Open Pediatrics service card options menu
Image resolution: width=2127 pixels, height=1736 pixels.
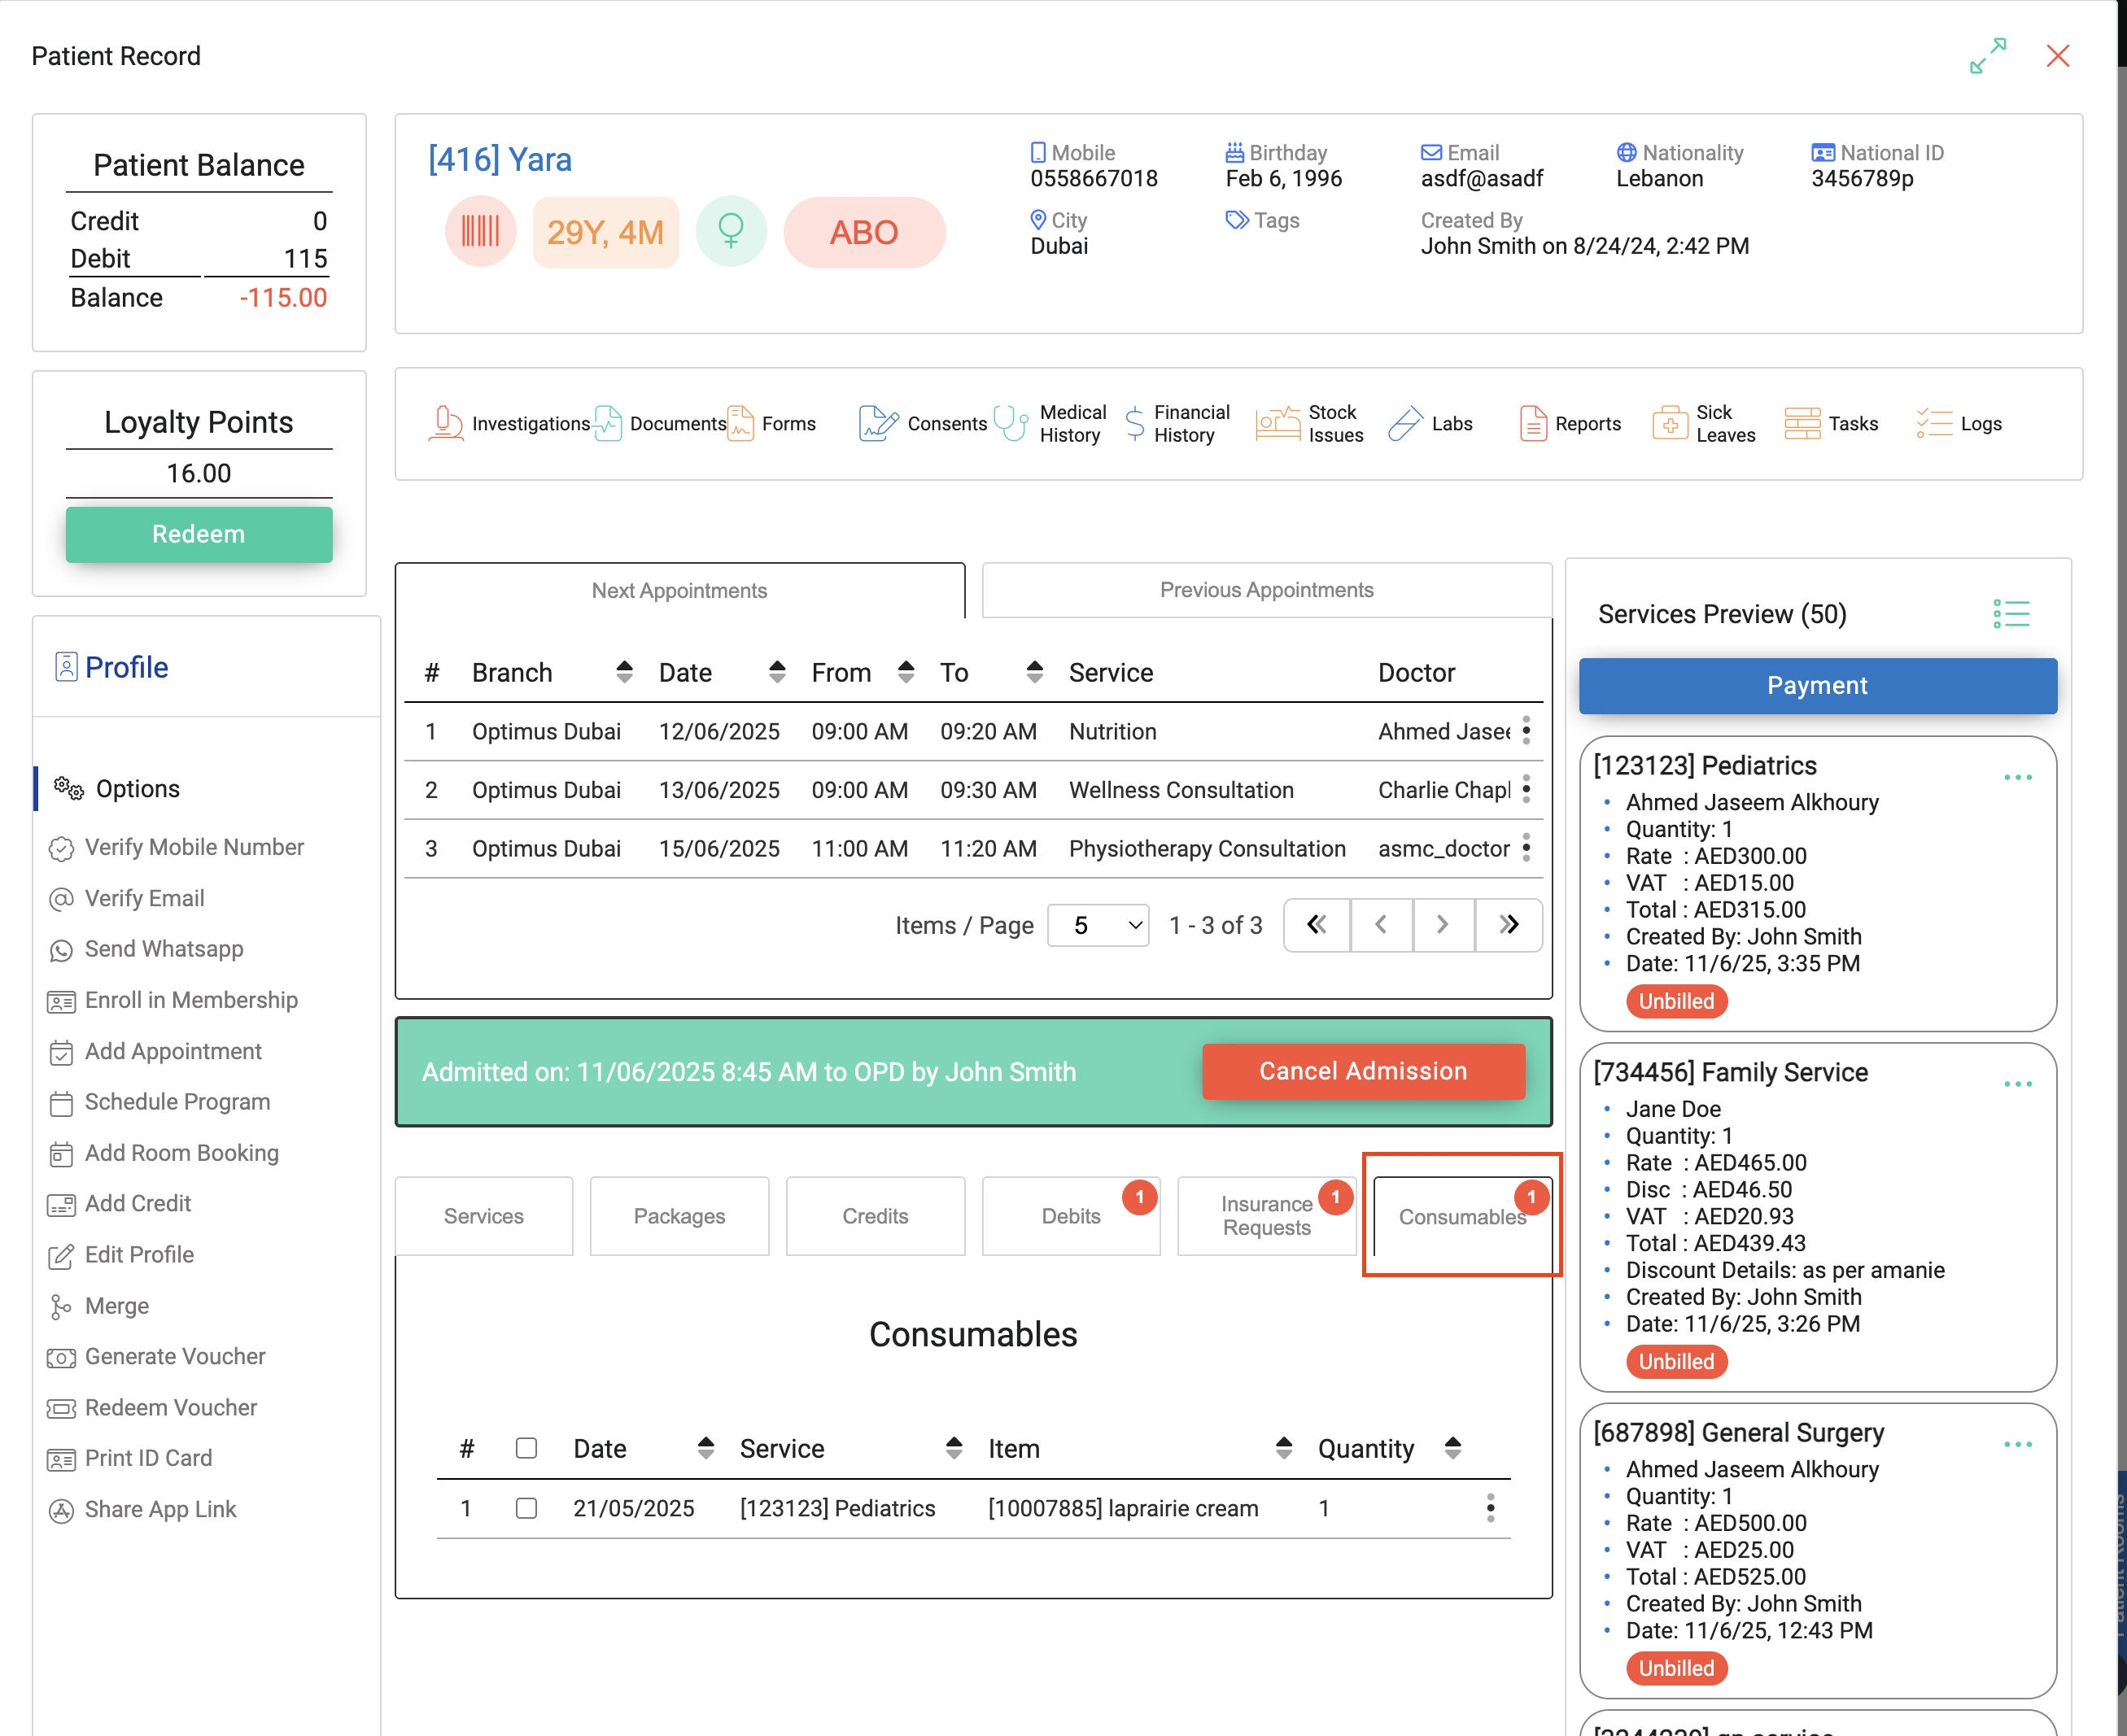2017,777
